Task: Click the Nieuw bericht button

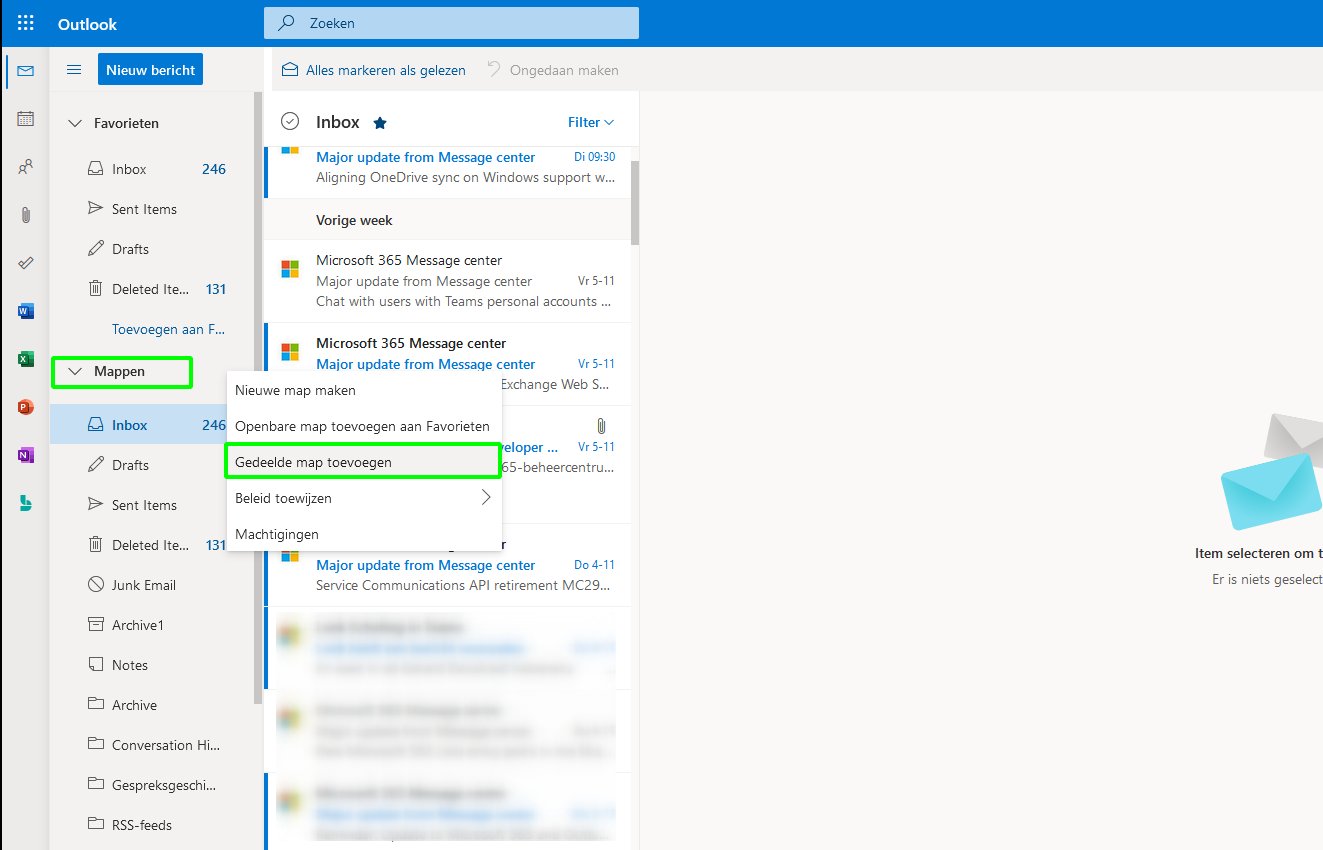Action: pos(151,70)
